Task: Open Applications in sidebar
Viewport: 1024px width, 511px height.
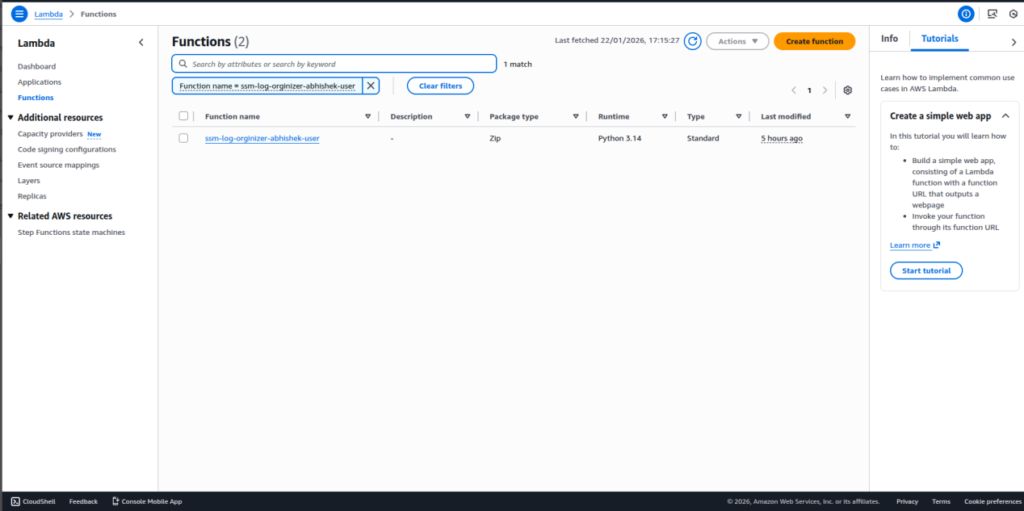Action: tap(39, 82)
